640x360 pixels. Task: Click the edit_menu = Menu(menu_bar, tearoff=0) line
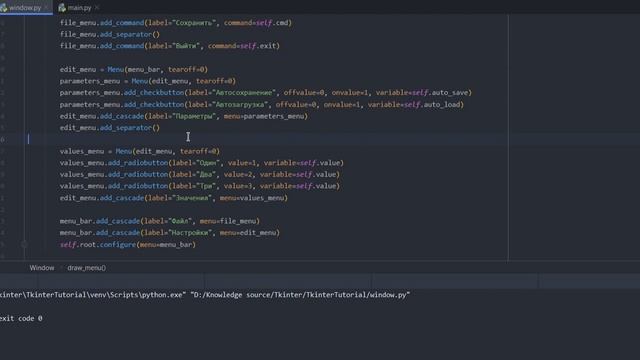tap(133, 69)
